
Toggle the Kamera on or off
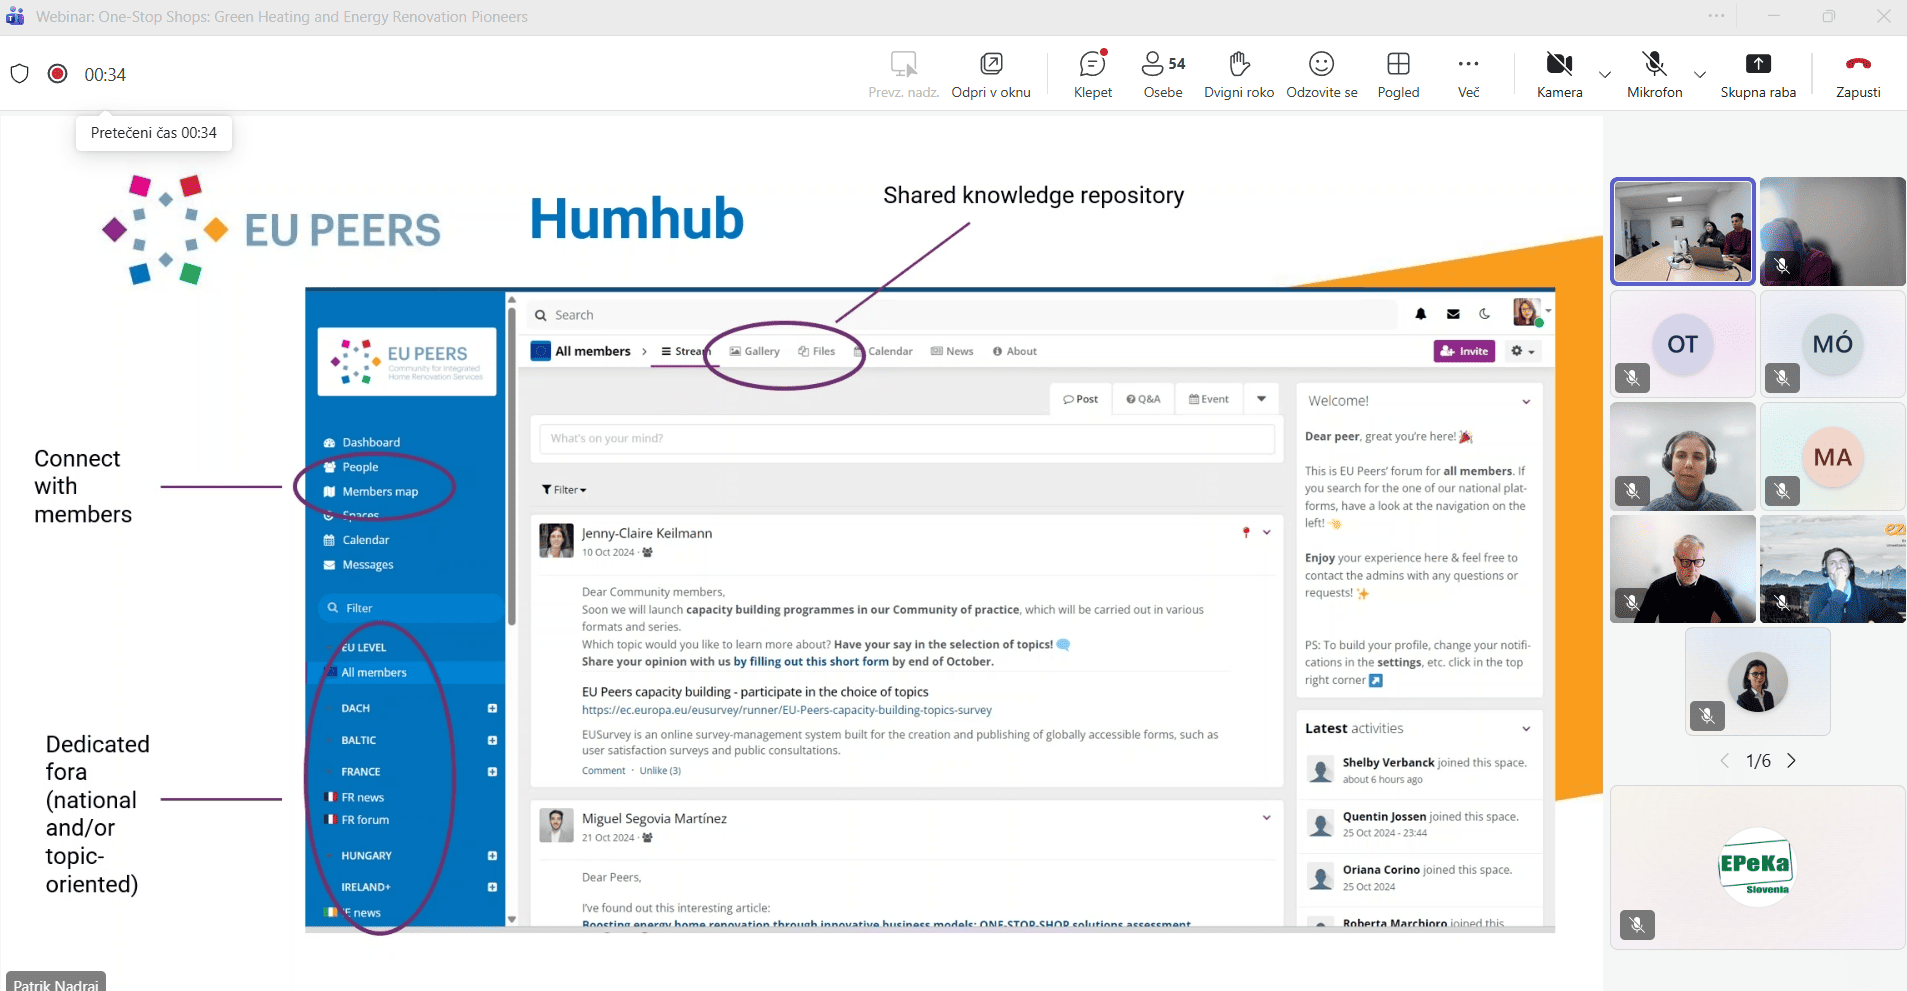(1558, 75)
